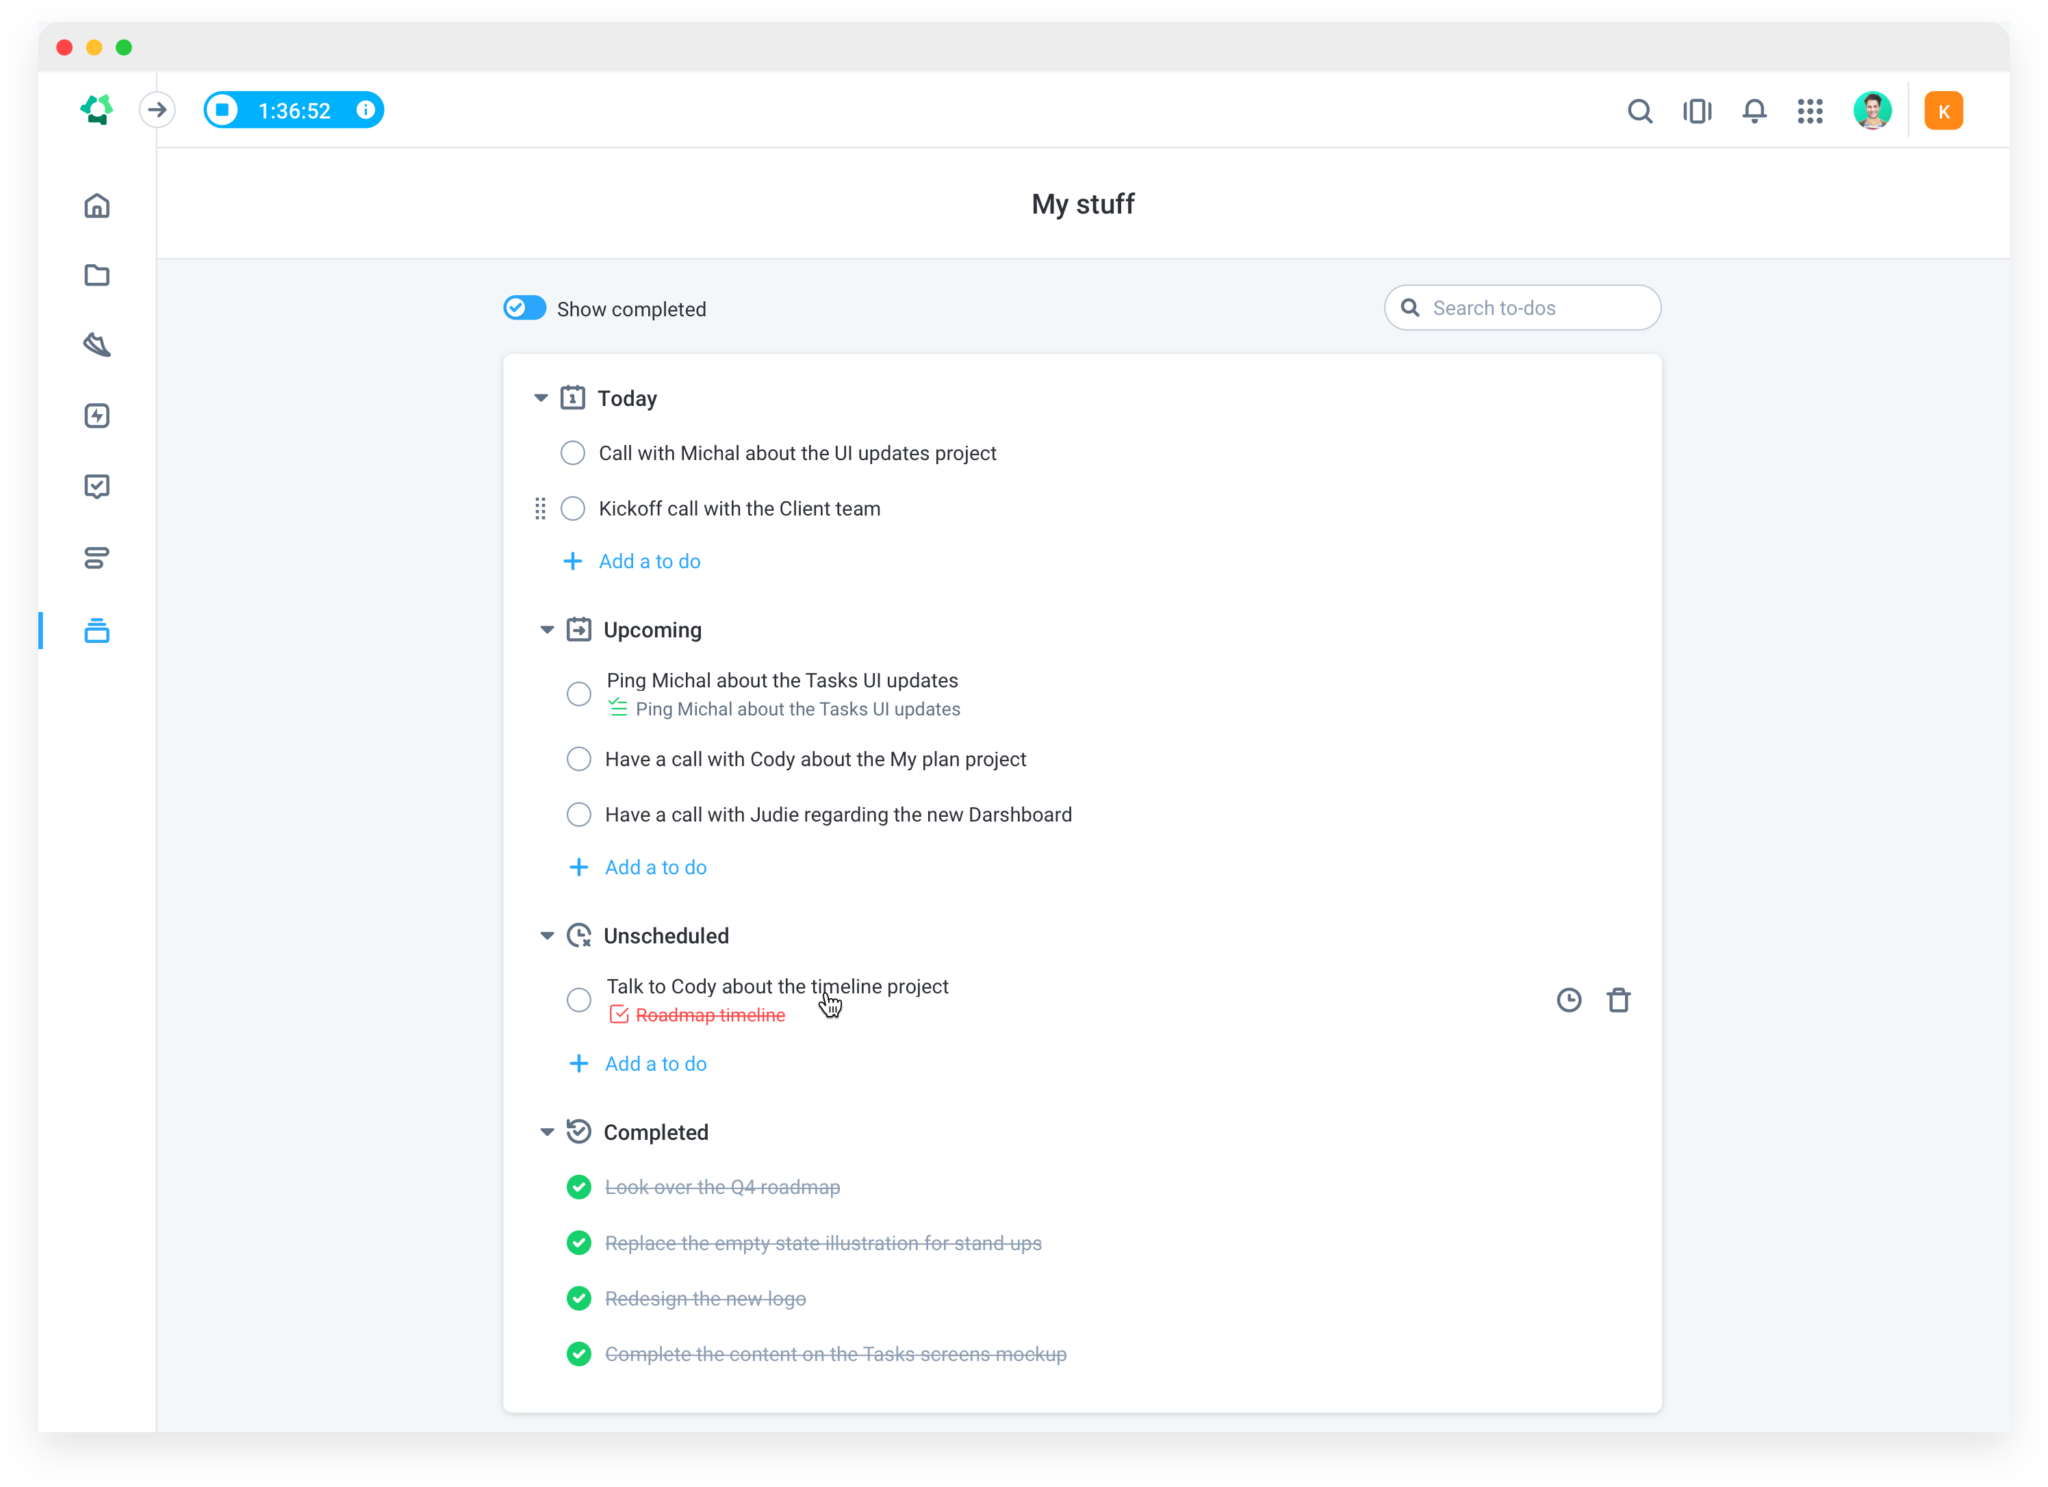The height and width of the screenshot is (1487, 2048).
Task: Toggle the Show completed switch
Action: click(525, 308)
